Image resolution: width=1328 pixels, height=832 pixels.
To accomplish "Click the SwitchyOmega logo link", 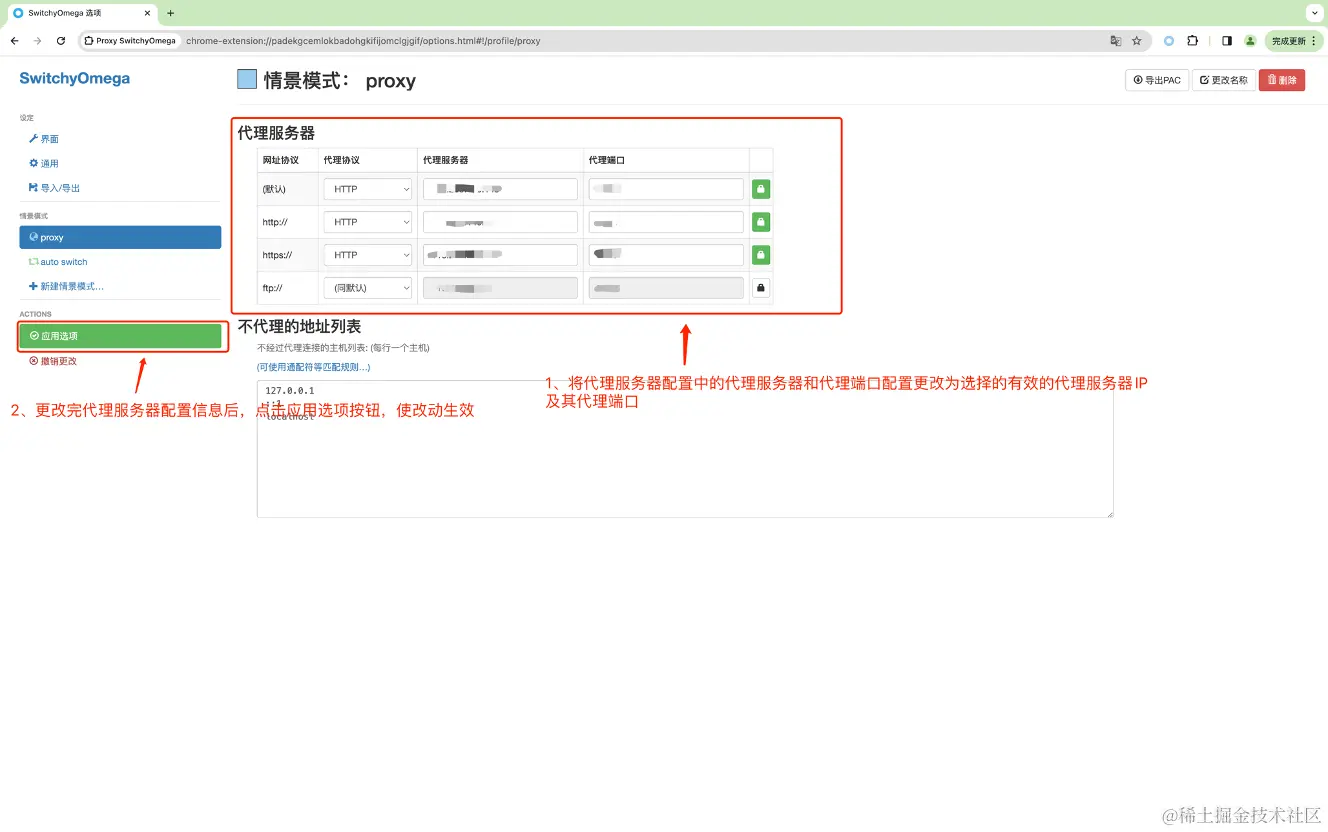I will [x=75, y=79].
